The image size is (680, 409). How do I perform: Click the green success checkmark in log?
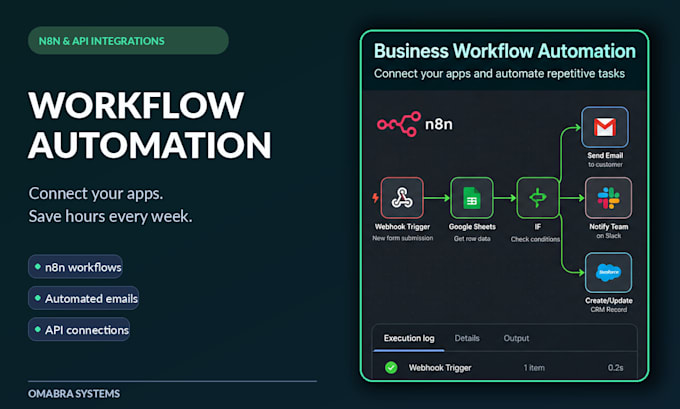(x=391, y=367)
